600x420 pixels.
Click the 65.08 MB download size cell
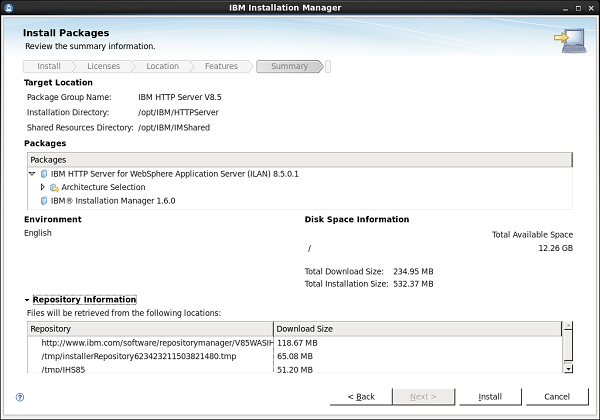click(x=295, y=357)
